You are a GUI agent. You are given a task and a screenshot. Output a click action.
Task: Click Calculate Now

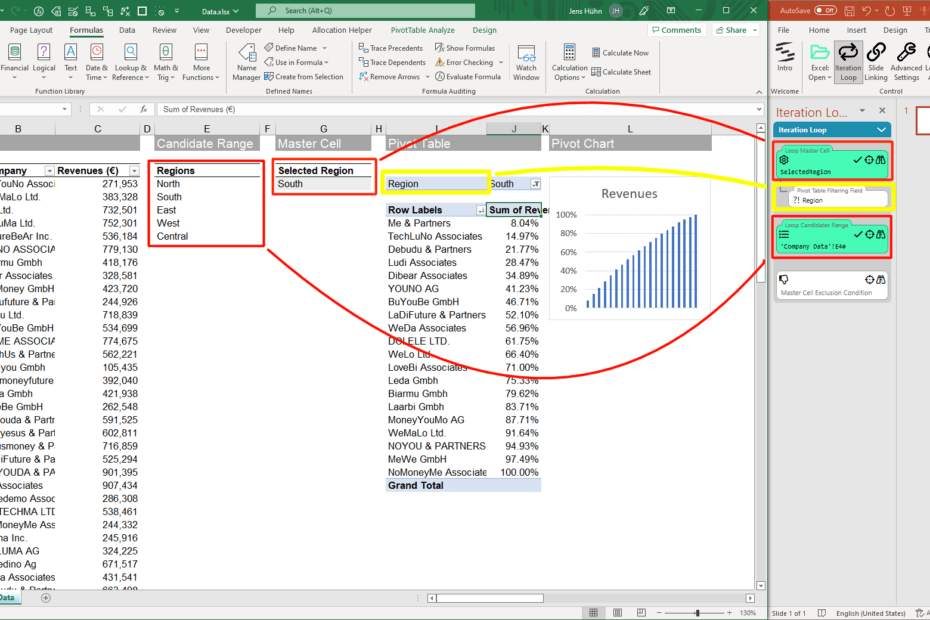pos(620,52)
